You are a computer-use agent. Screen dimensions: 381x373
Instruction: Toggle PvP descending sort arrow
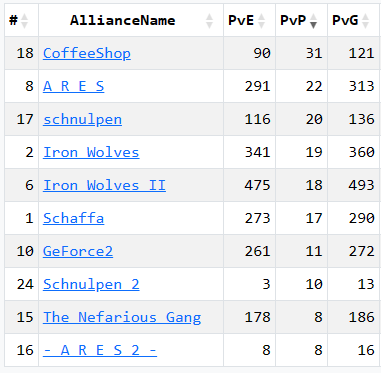313,21
